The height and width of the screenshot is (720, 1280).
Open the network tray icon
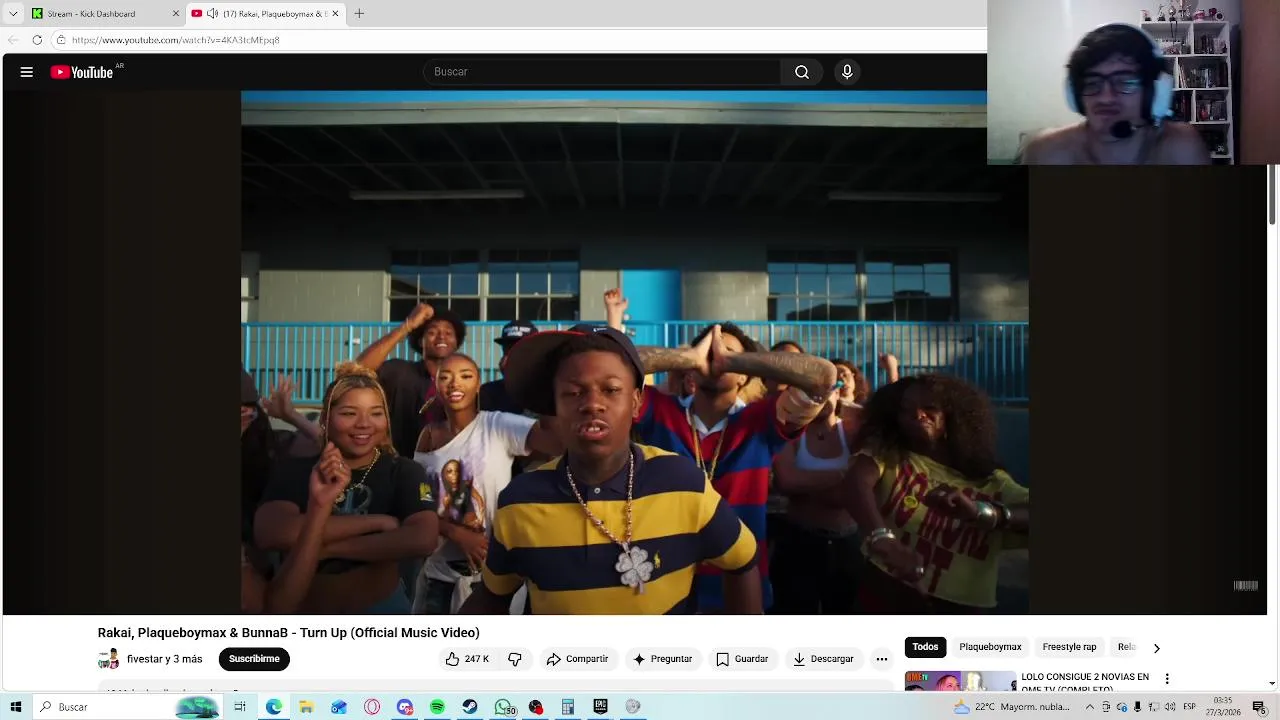pos(1154,707)
